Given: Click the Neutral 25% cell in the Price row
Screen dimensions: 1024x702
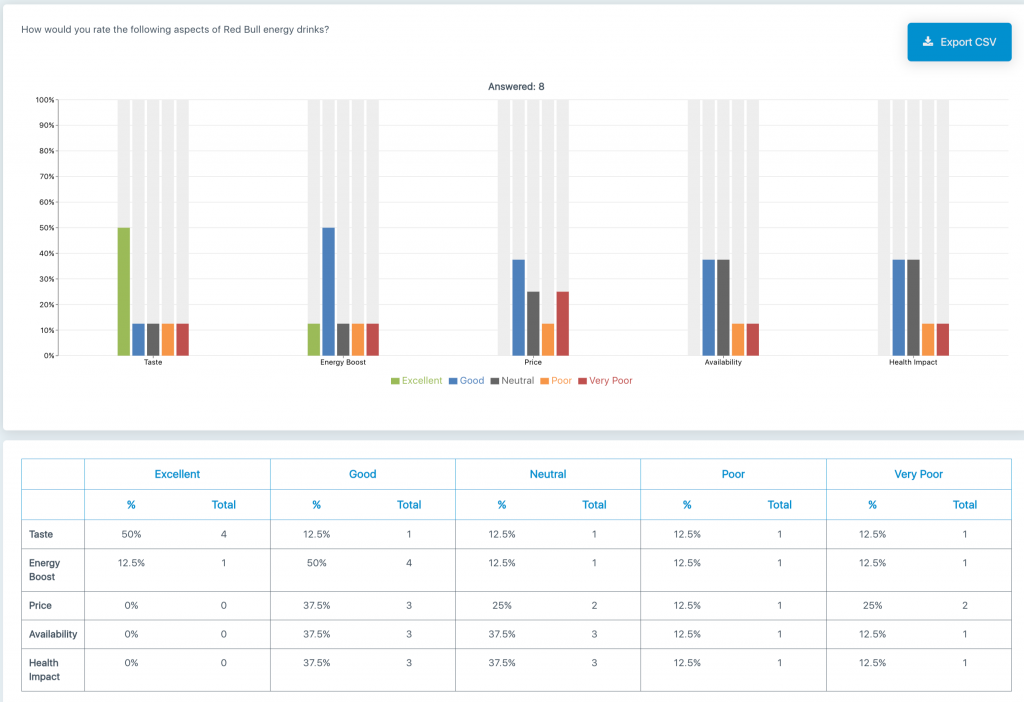Looking at the screenshot, I should pos(502,605).
